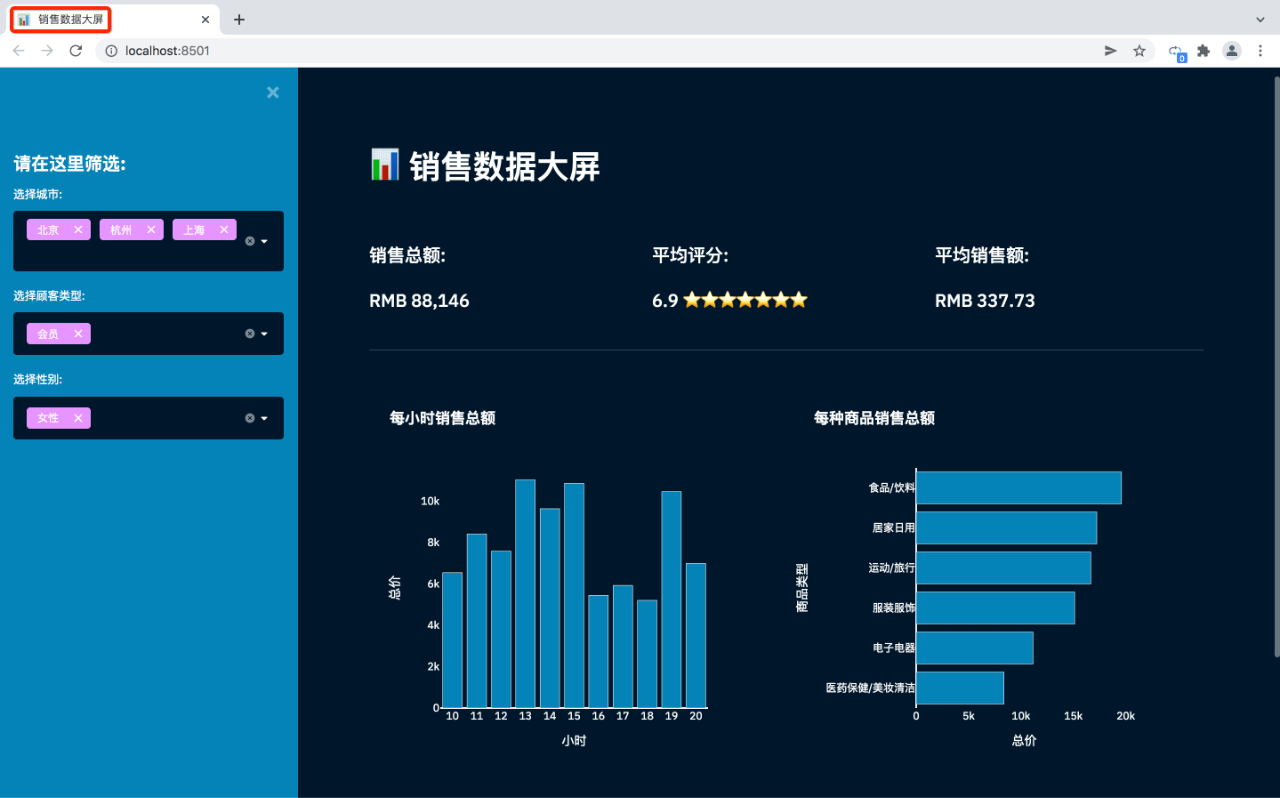The width and height of the screenshot is (1280, 798).
Task: Expand the gender dropdown
Action: click(x=265, y=418)
